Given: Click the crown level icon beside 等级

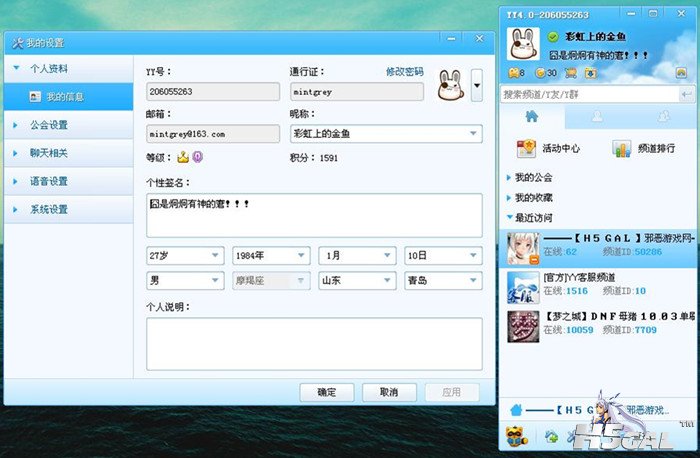Looking at the screenshot, I should coord(183,157).
